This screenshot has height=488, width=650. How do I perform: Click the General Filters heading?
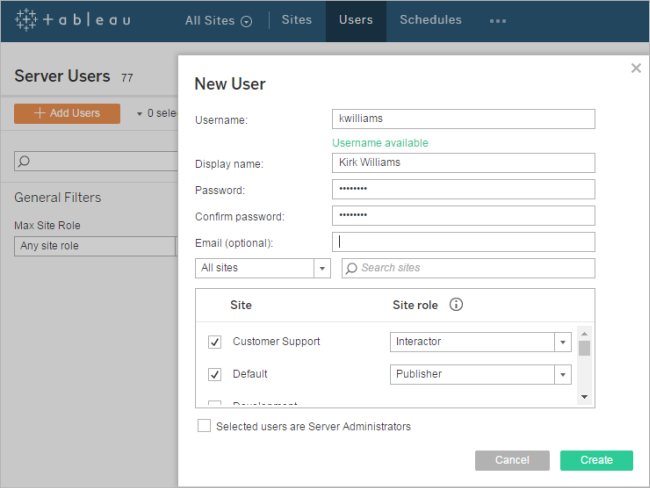pyautogui.click(x=58, y=197)
